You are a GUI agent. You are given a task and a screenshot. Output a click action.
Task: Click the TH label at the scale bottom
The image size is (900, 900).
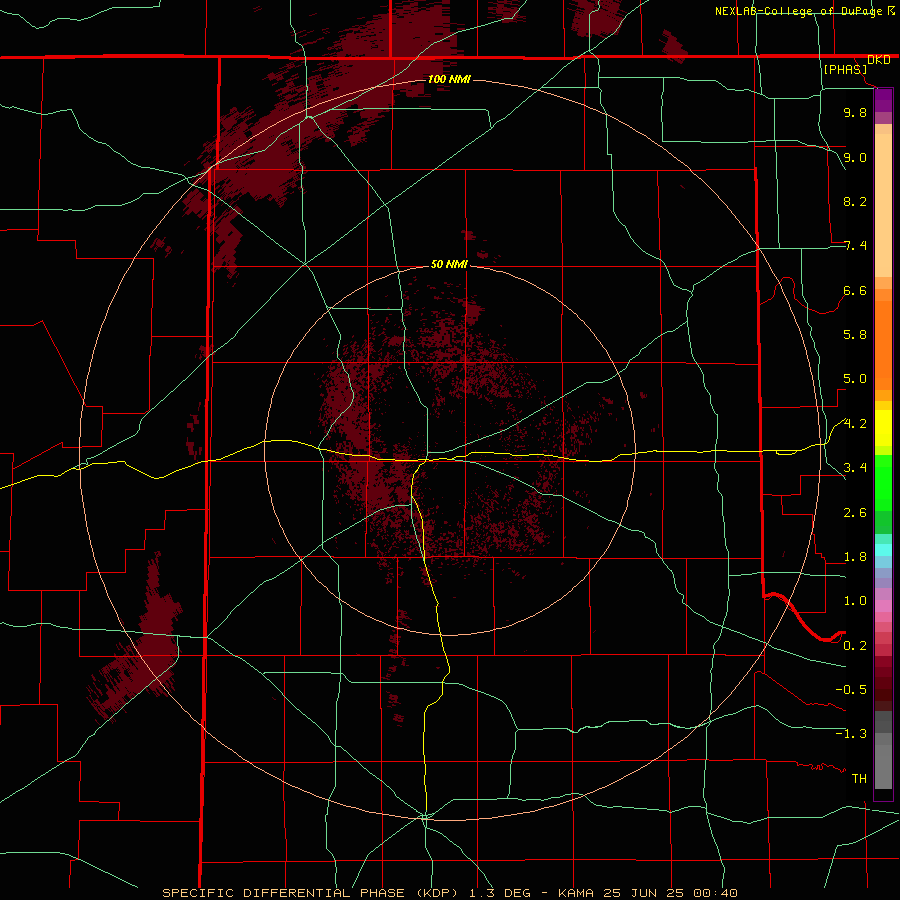coord(859,779)
